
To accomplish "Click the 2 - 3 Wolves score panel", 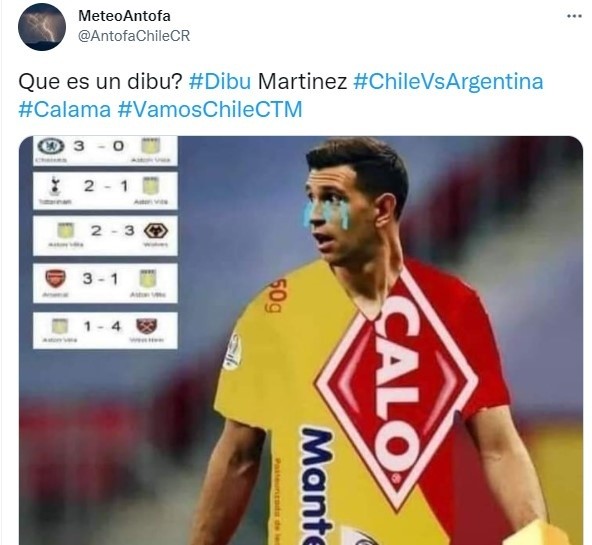I will 105,236.
